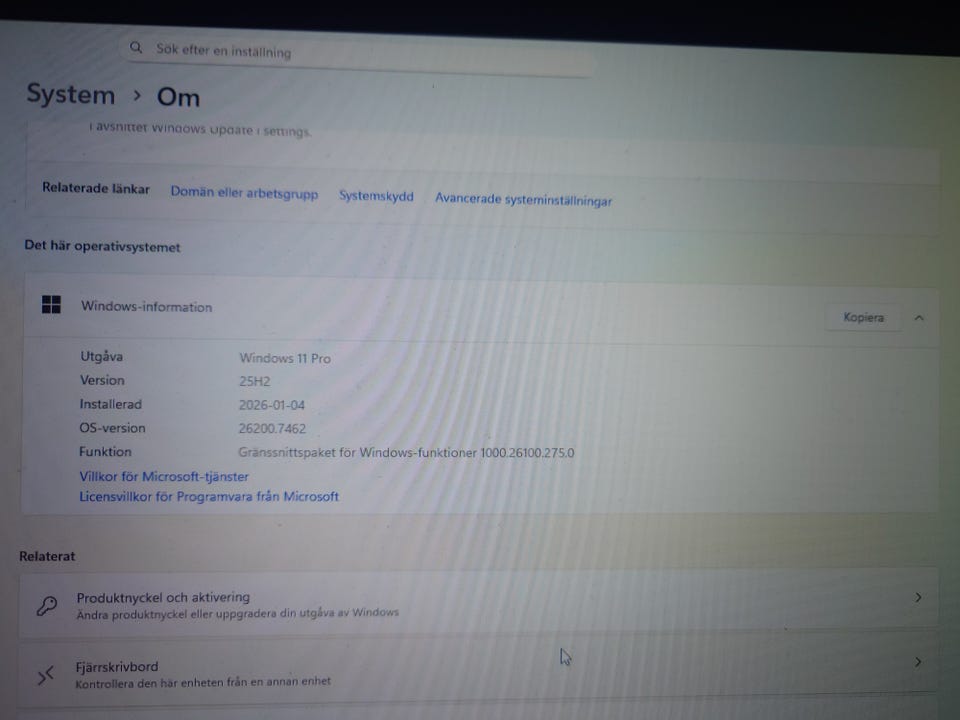960x720 pixels.
Task: Collapse the Windows-information section chevron
Action: coord(919,318)
